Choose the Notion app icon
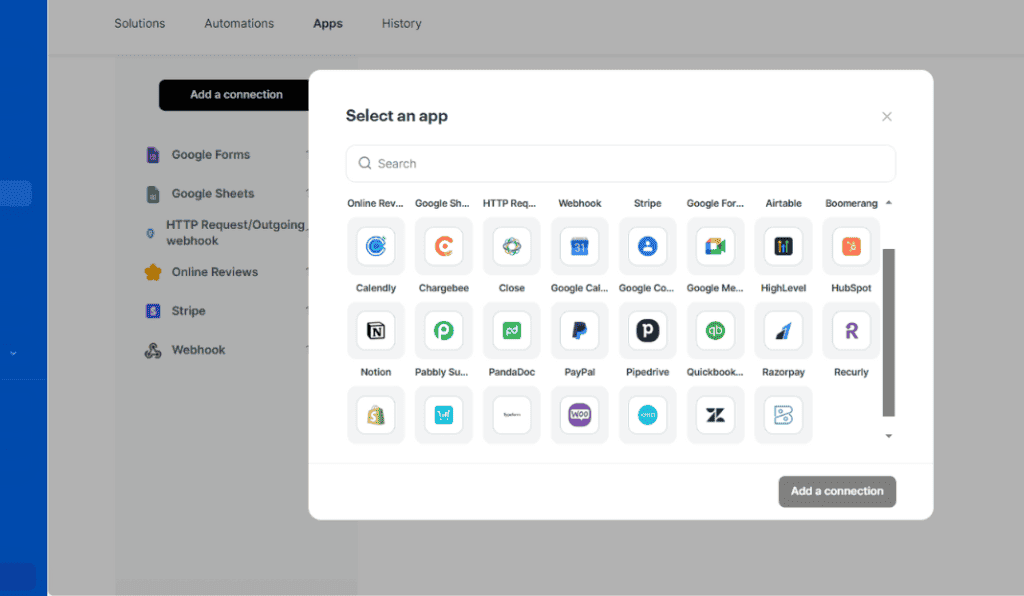Image resolution: width=1024 pixels, height=596 pixels. coord(376,330)
